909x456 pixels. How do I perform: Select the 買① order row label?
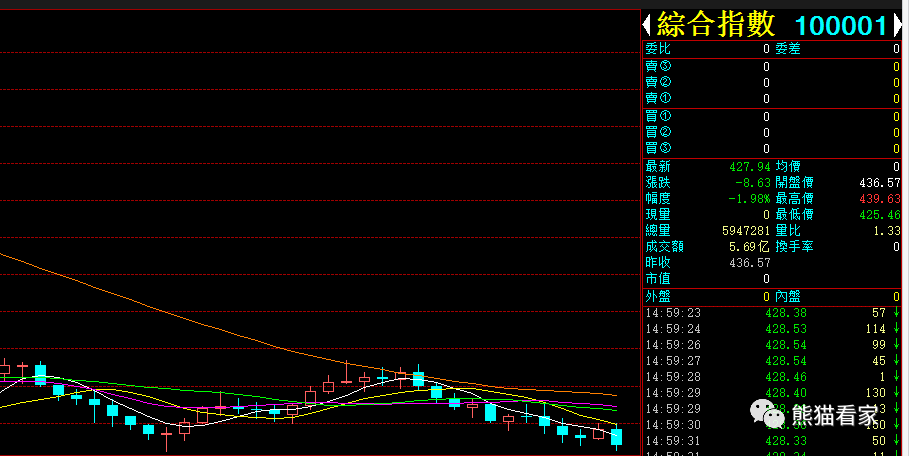tap(658, 116)
